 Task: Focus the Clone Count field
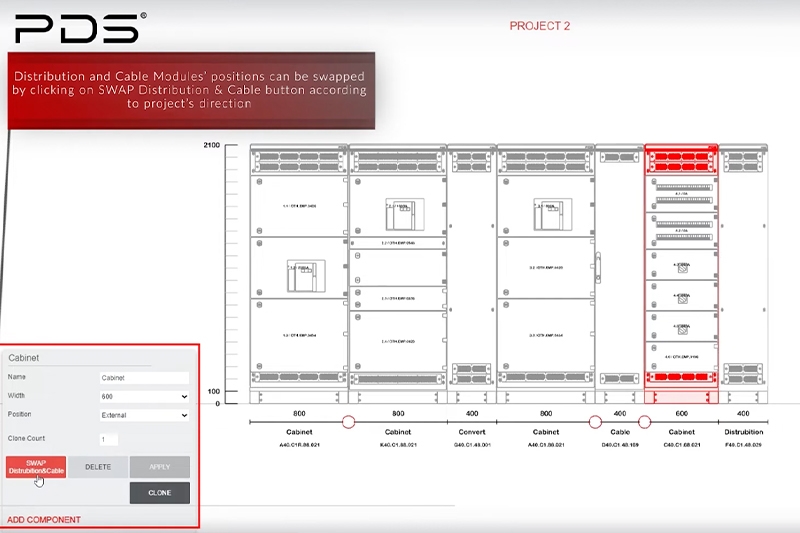click(x=109, y=439)
